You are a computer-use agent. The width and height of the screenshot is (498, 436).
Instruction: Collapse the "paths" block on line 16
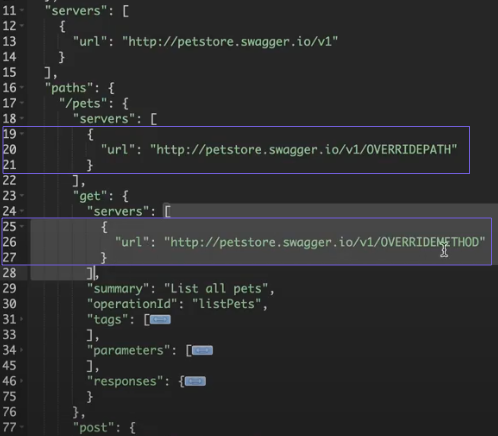click(22, 88)
